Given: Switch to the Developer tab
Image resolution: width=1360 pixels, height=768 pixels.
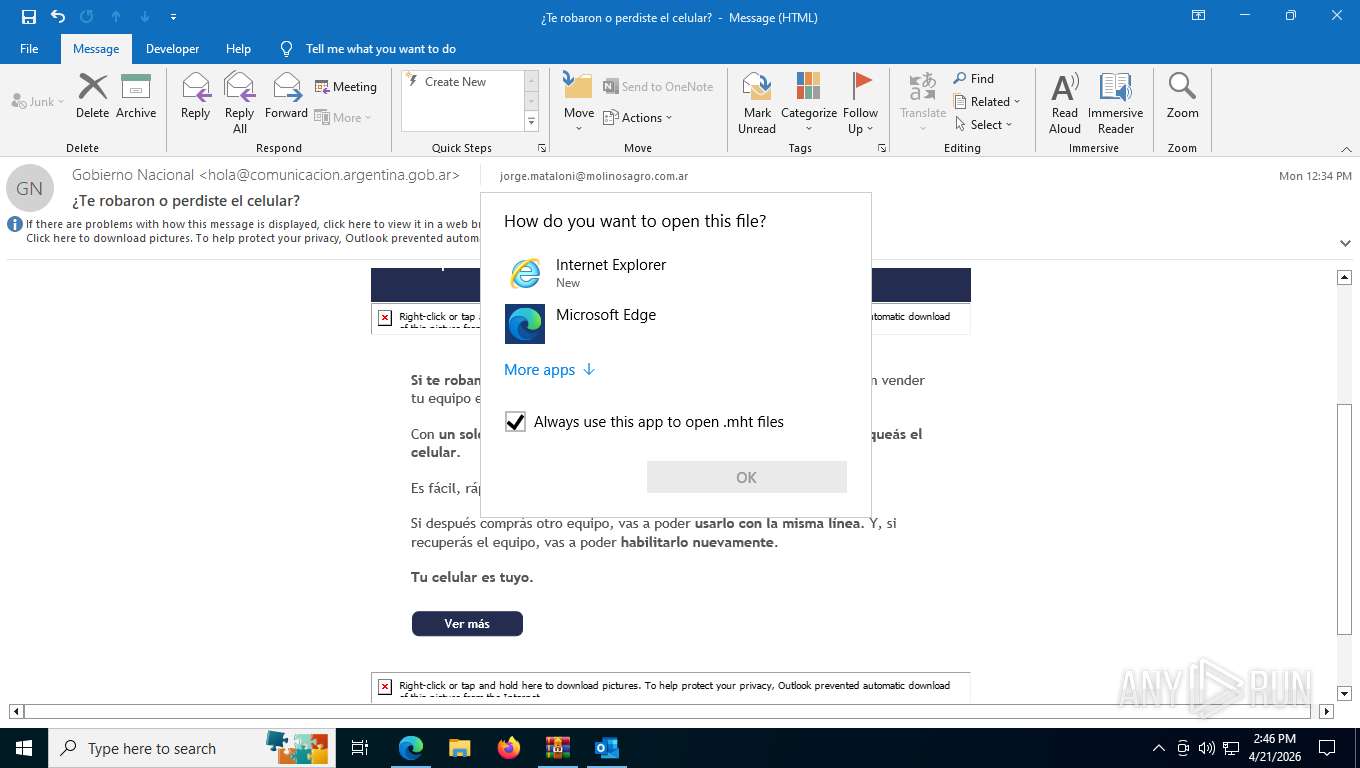Looking at the screenshot, I should pos(172,49).
